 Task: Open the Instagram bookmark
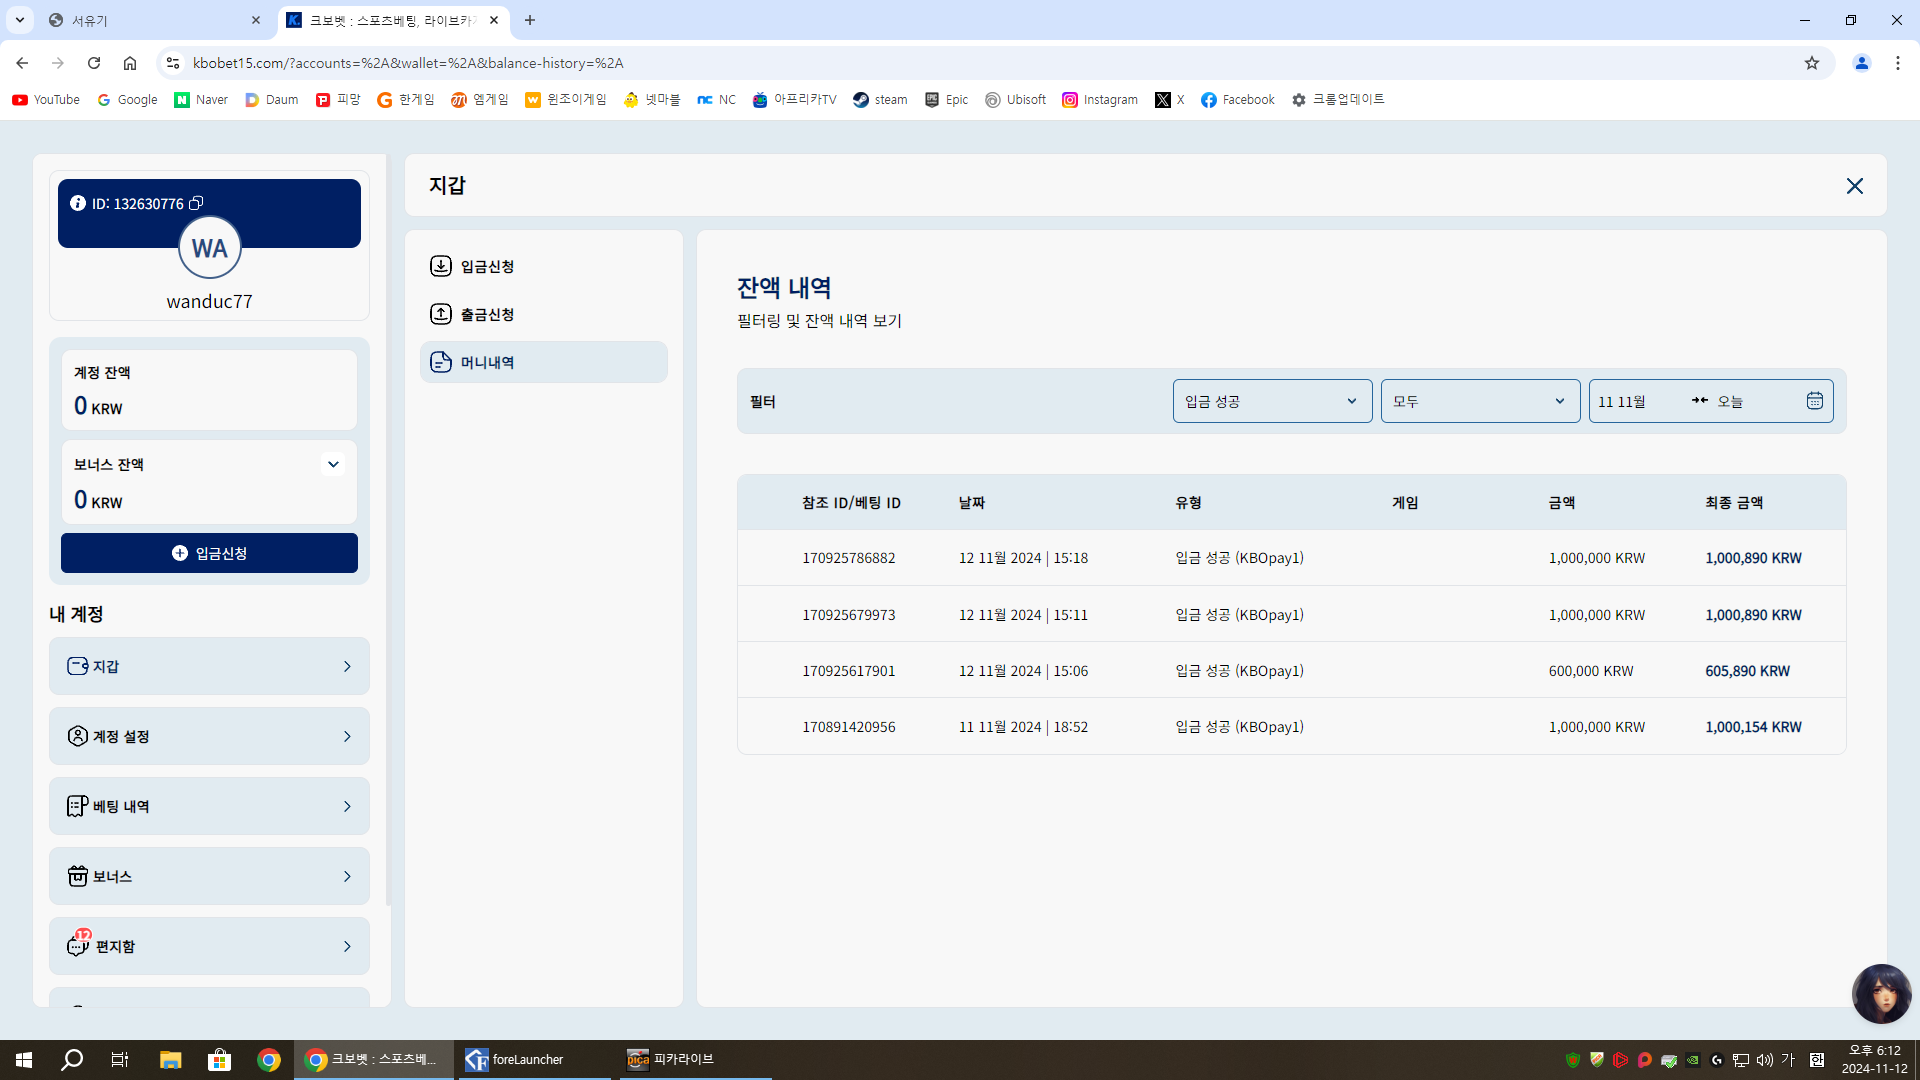pyautogui.click(x=1100, y=100)
